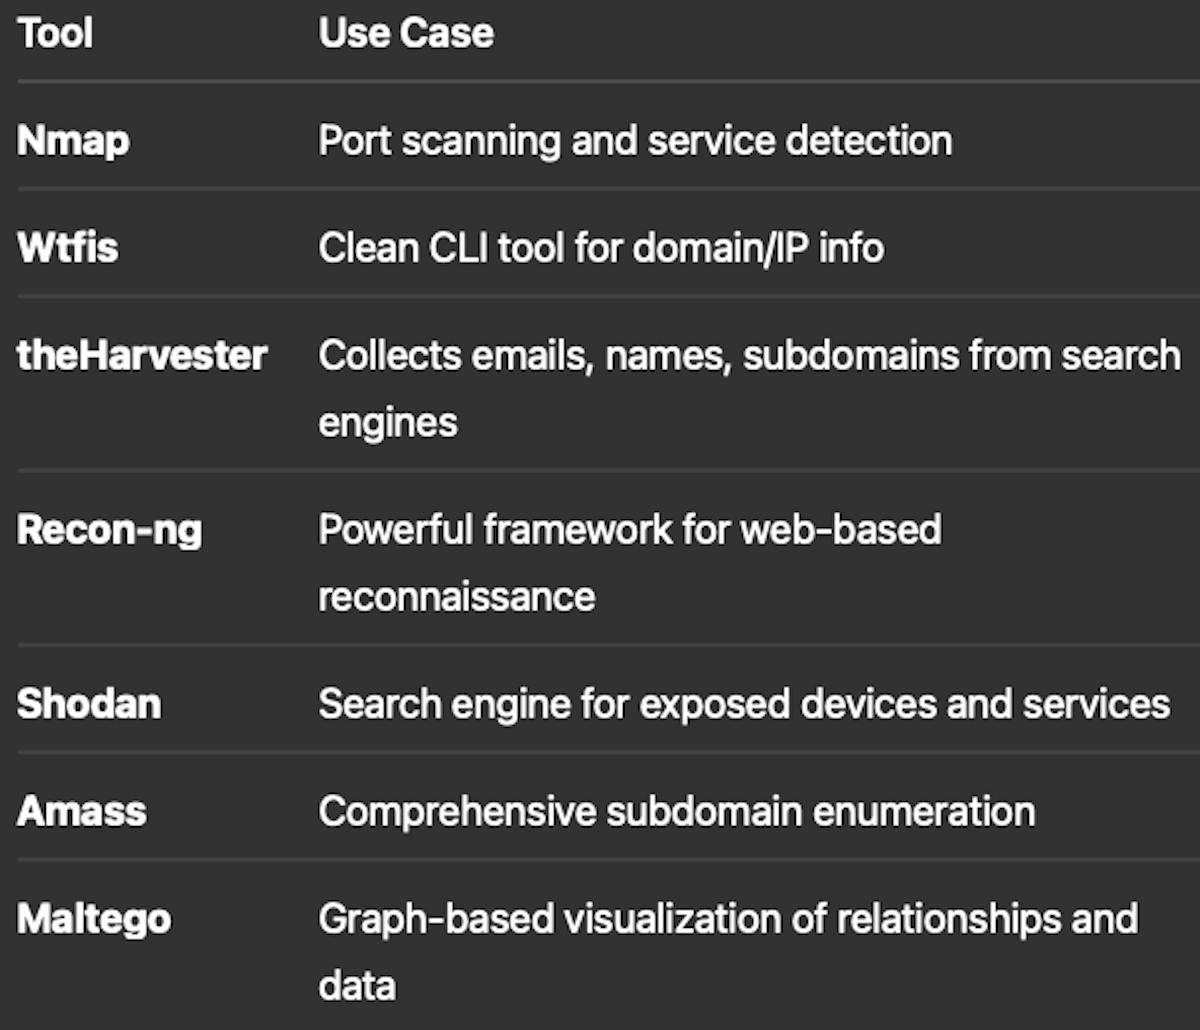This screenshot has height=1030, width=1200.
Task: Click theHarvester in the Tool column
Action: point(142,355)
